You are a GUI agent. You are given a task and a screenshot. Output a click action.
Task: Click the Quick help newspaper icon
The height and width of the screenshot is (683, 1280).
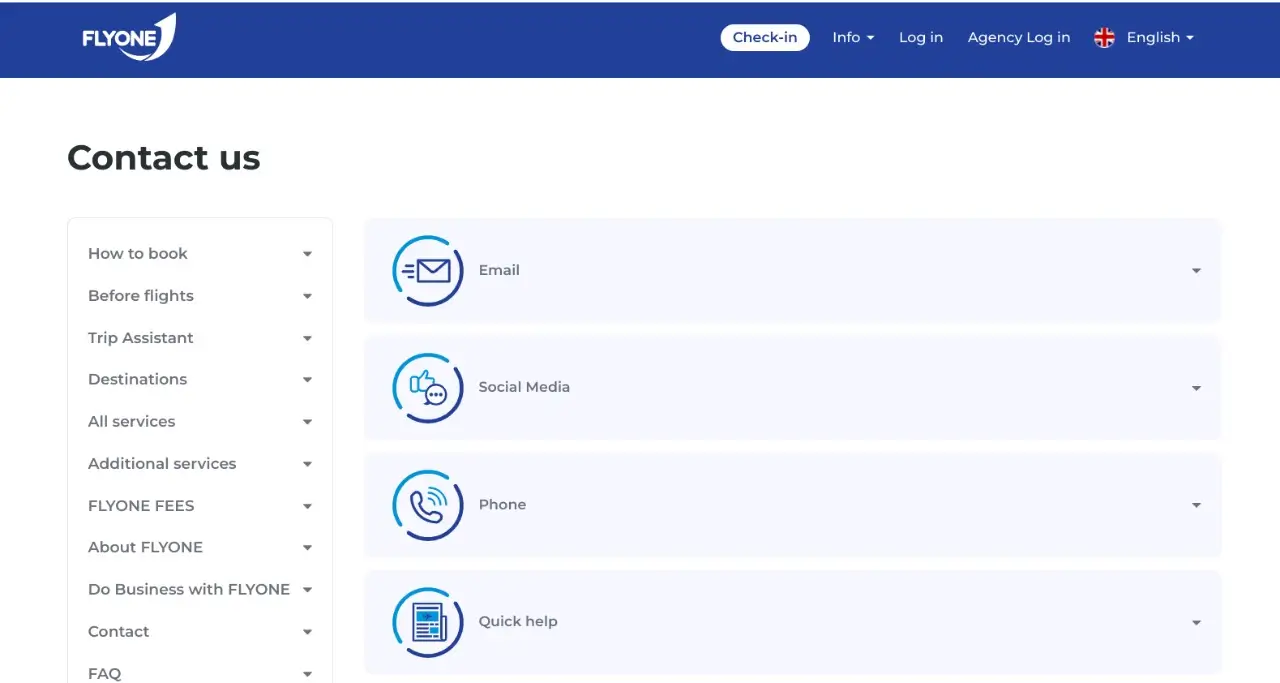tap(428, 622)
